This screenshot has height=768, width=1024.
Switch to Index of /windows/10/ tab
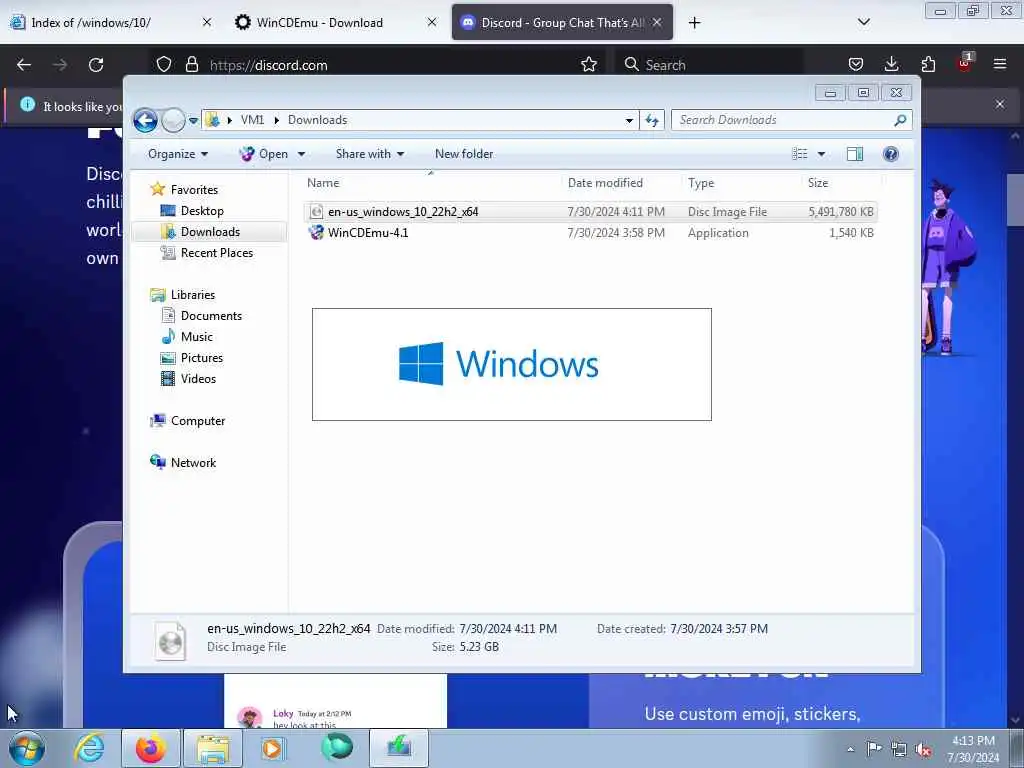pos(91,22)
